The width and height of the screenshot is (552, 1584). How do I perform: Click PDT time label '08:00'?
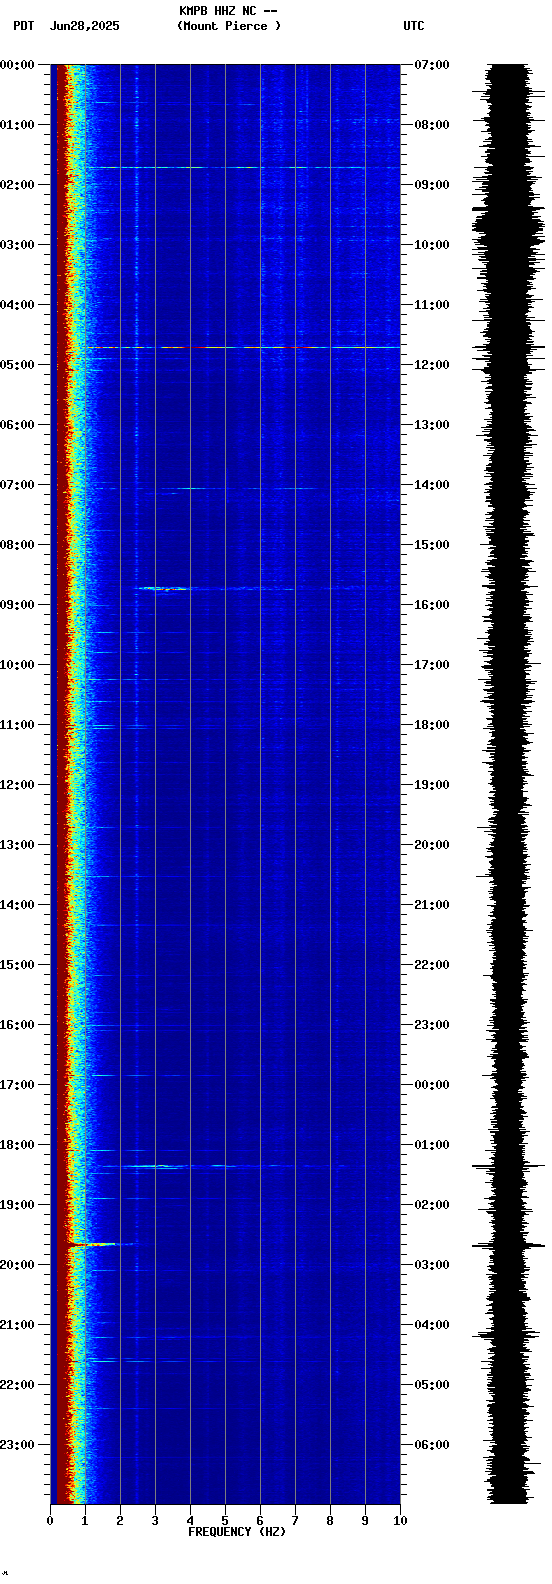17,545
